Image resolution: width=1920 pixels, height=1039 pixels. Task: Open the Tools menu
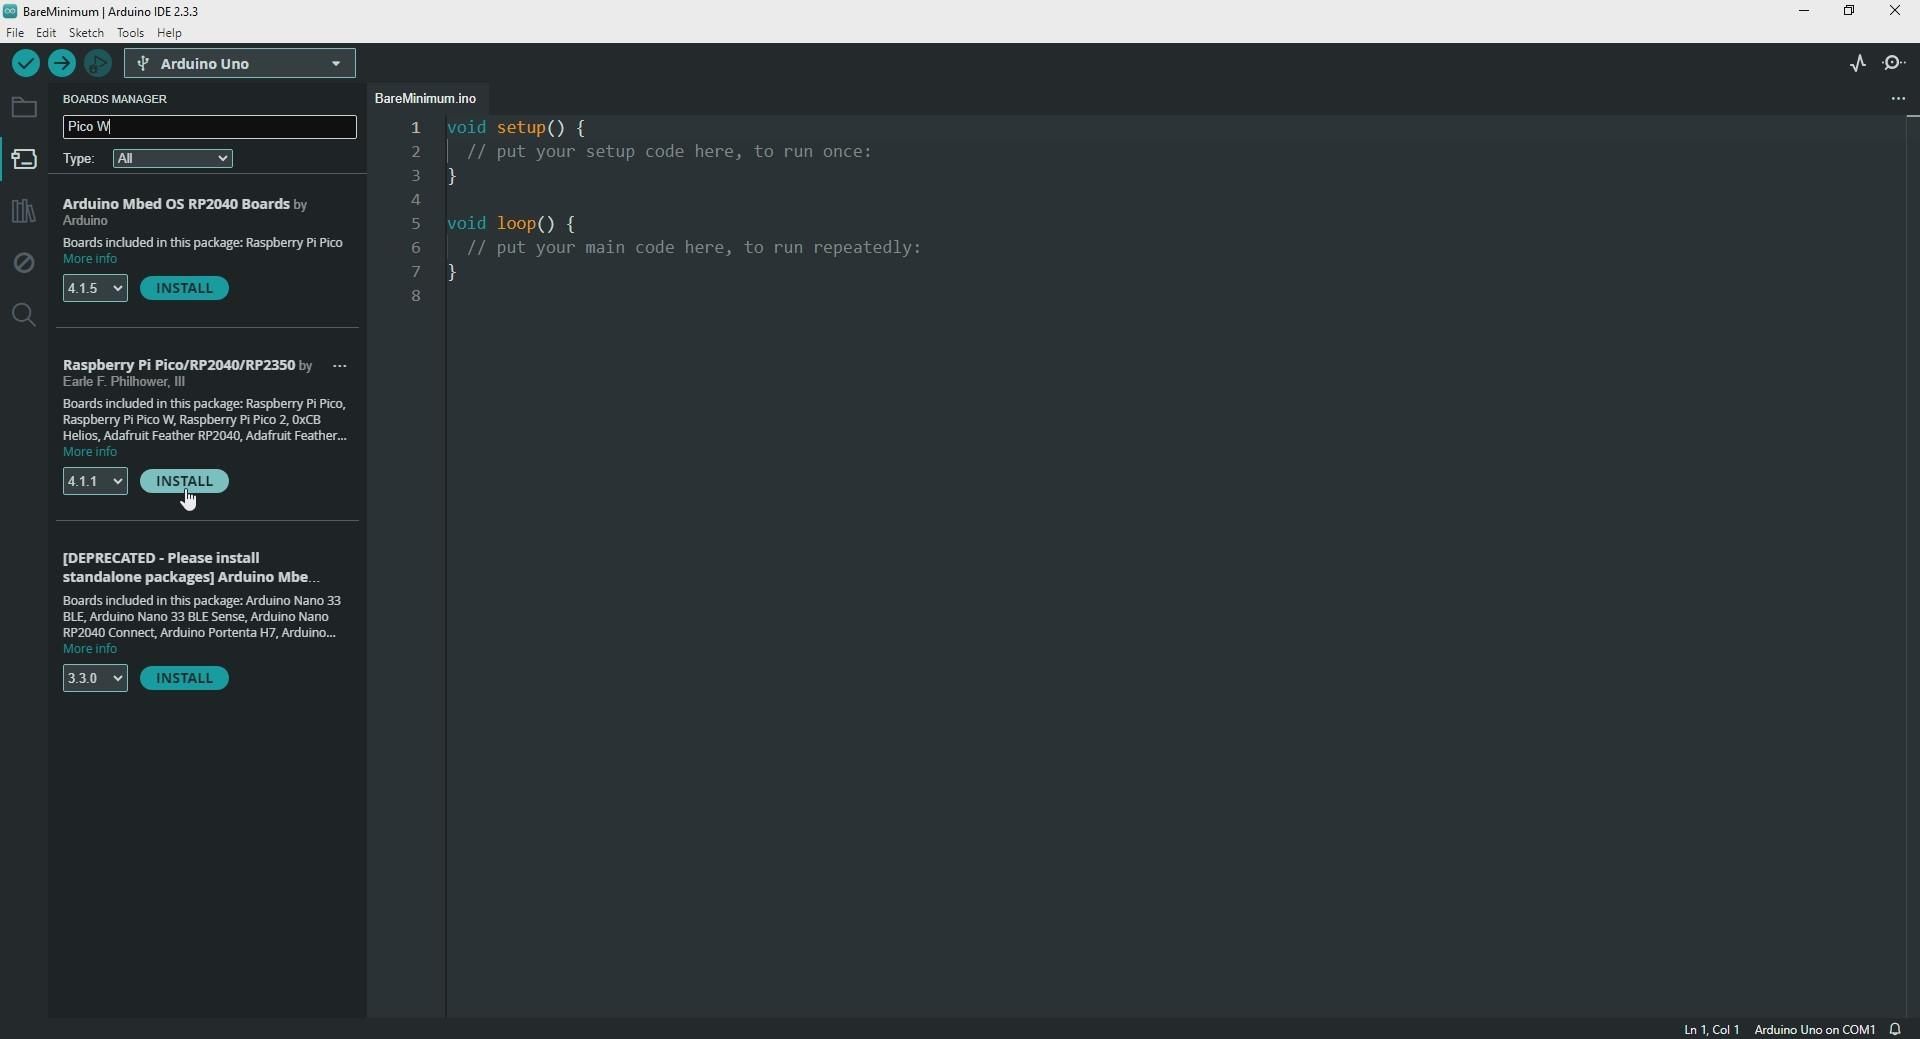tap(130, 33)
